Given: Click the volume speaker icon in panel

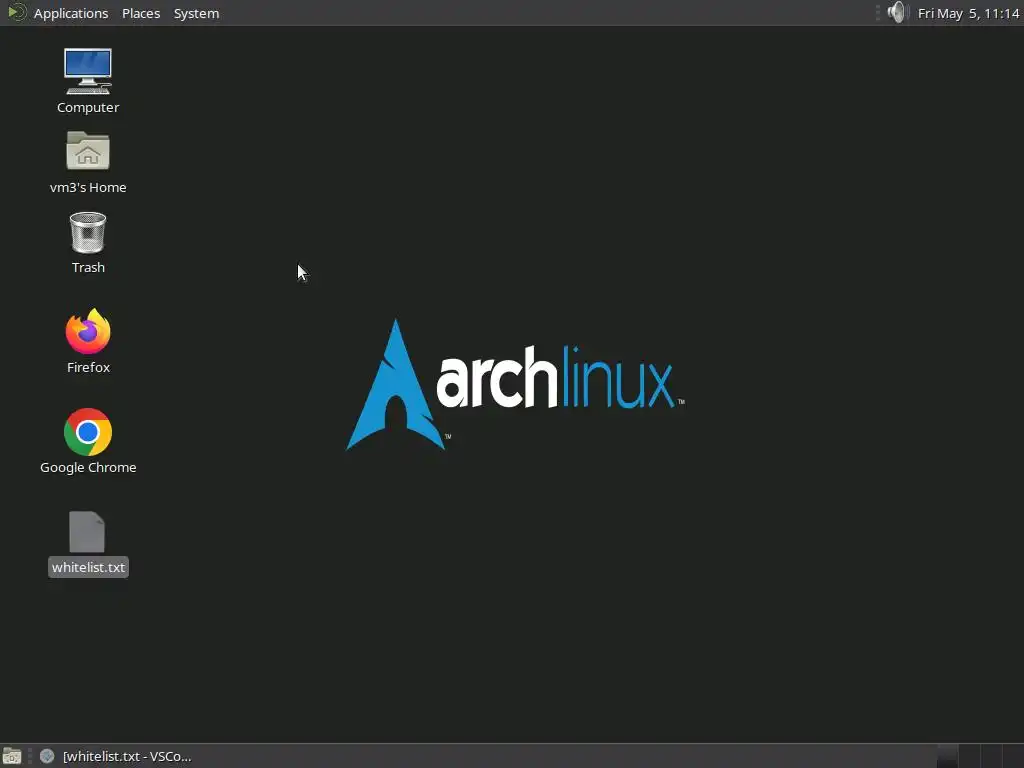Looking at the screenshot, I should (898, 12).
